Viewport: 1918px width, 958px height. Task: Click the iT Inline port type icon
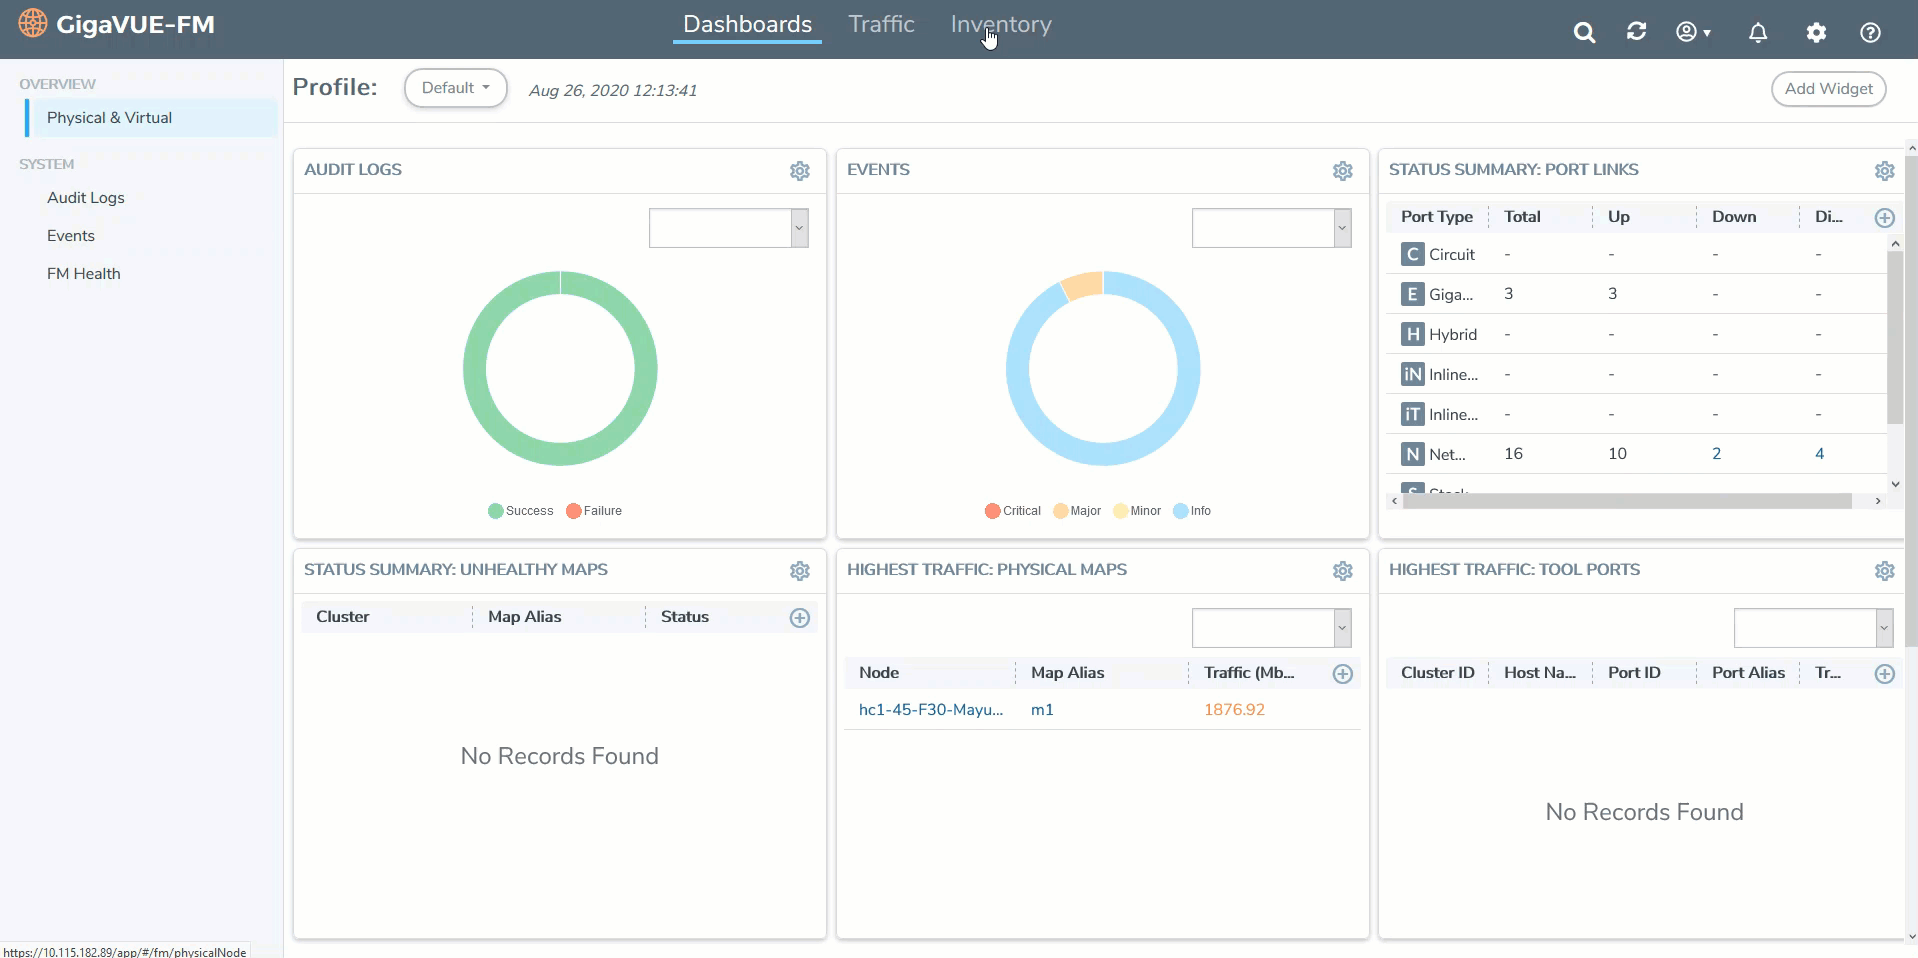coord(1412,414)
